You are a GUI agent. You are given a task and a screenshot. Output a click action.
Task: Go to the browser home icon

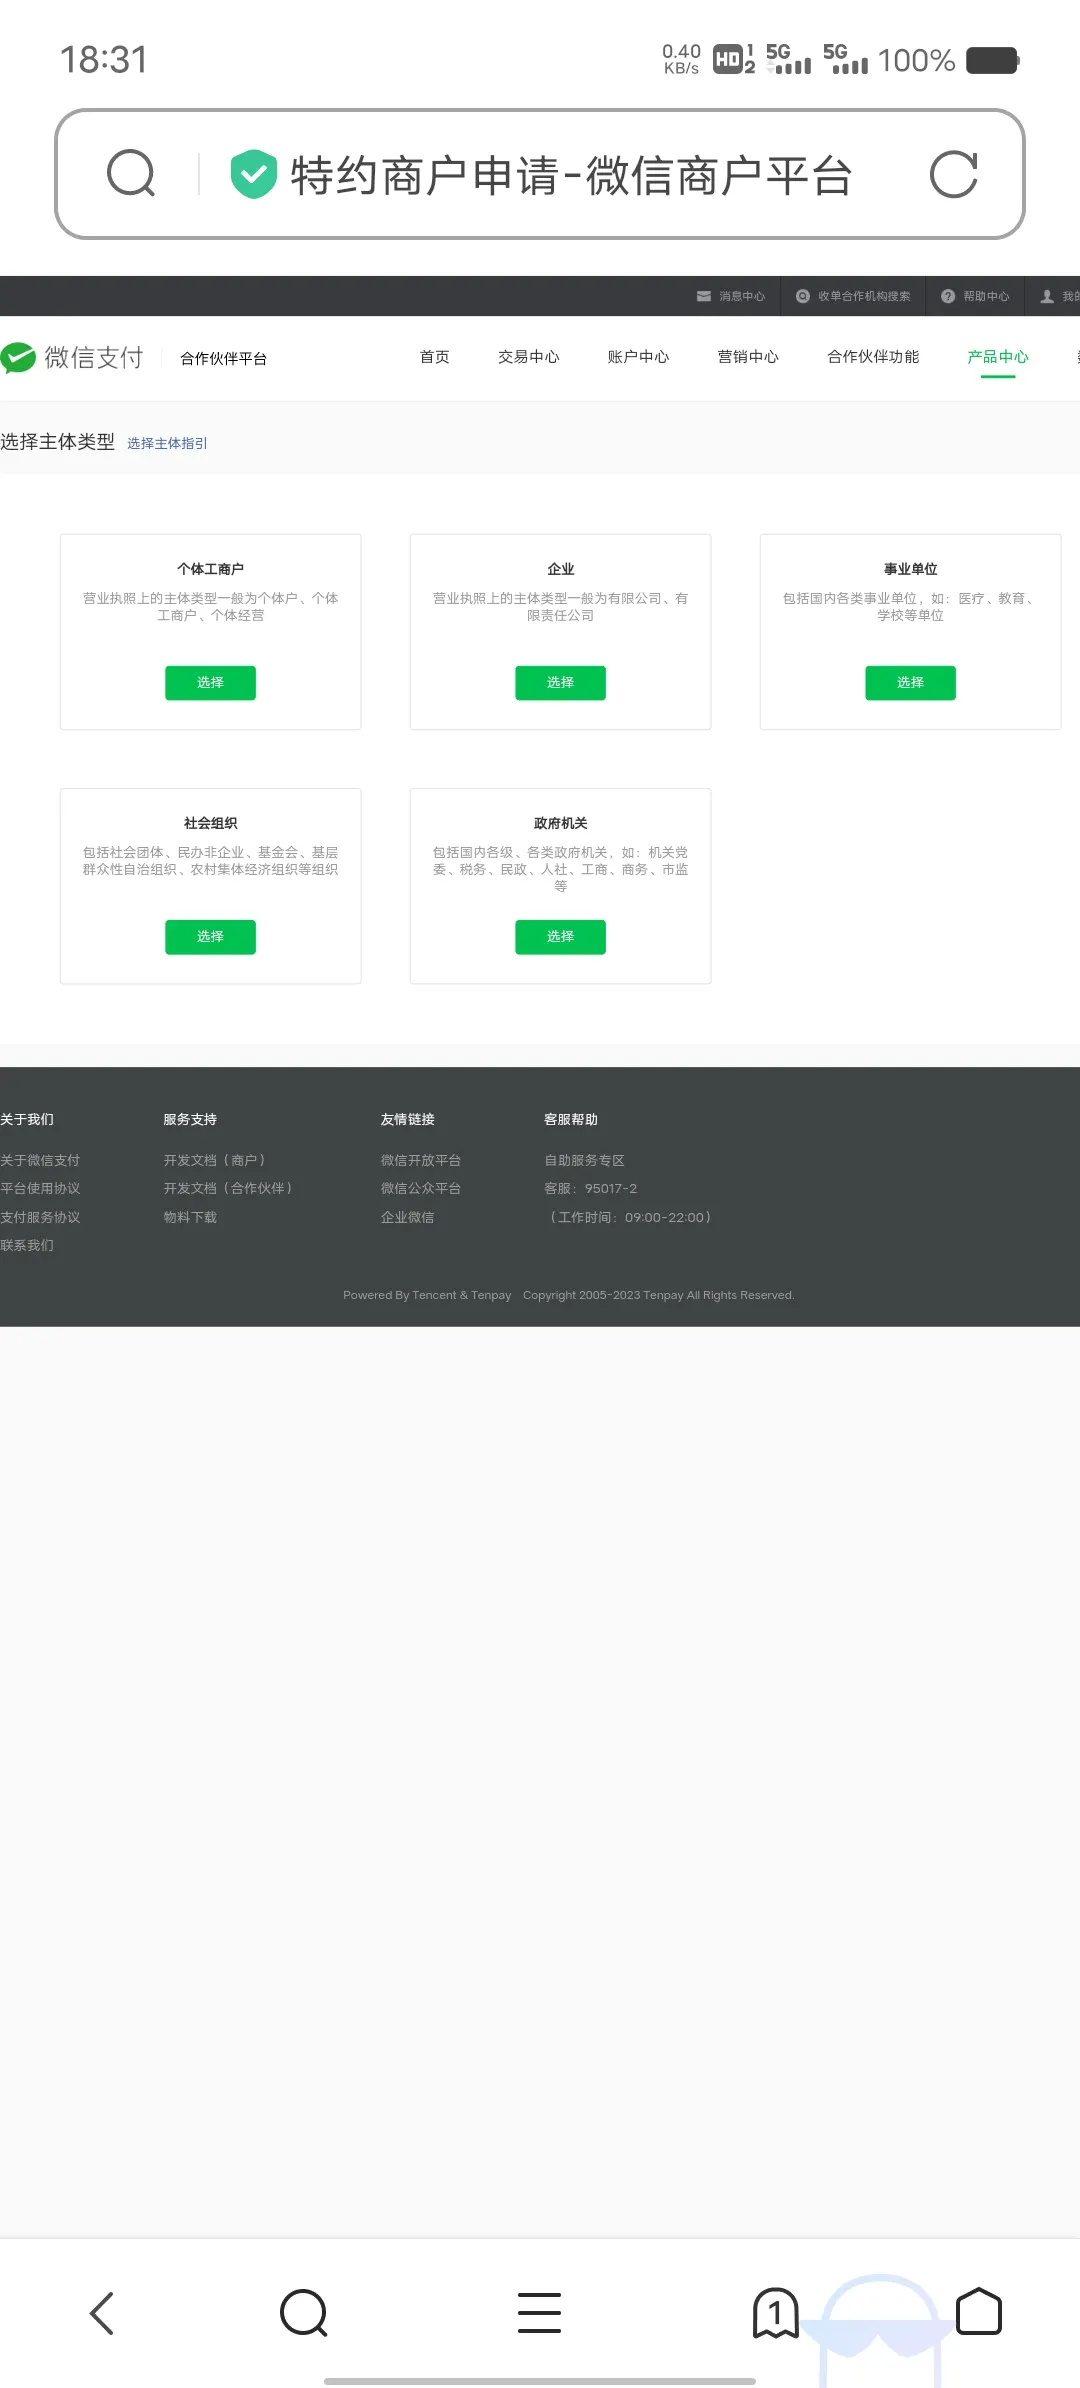coord(978,2311)
